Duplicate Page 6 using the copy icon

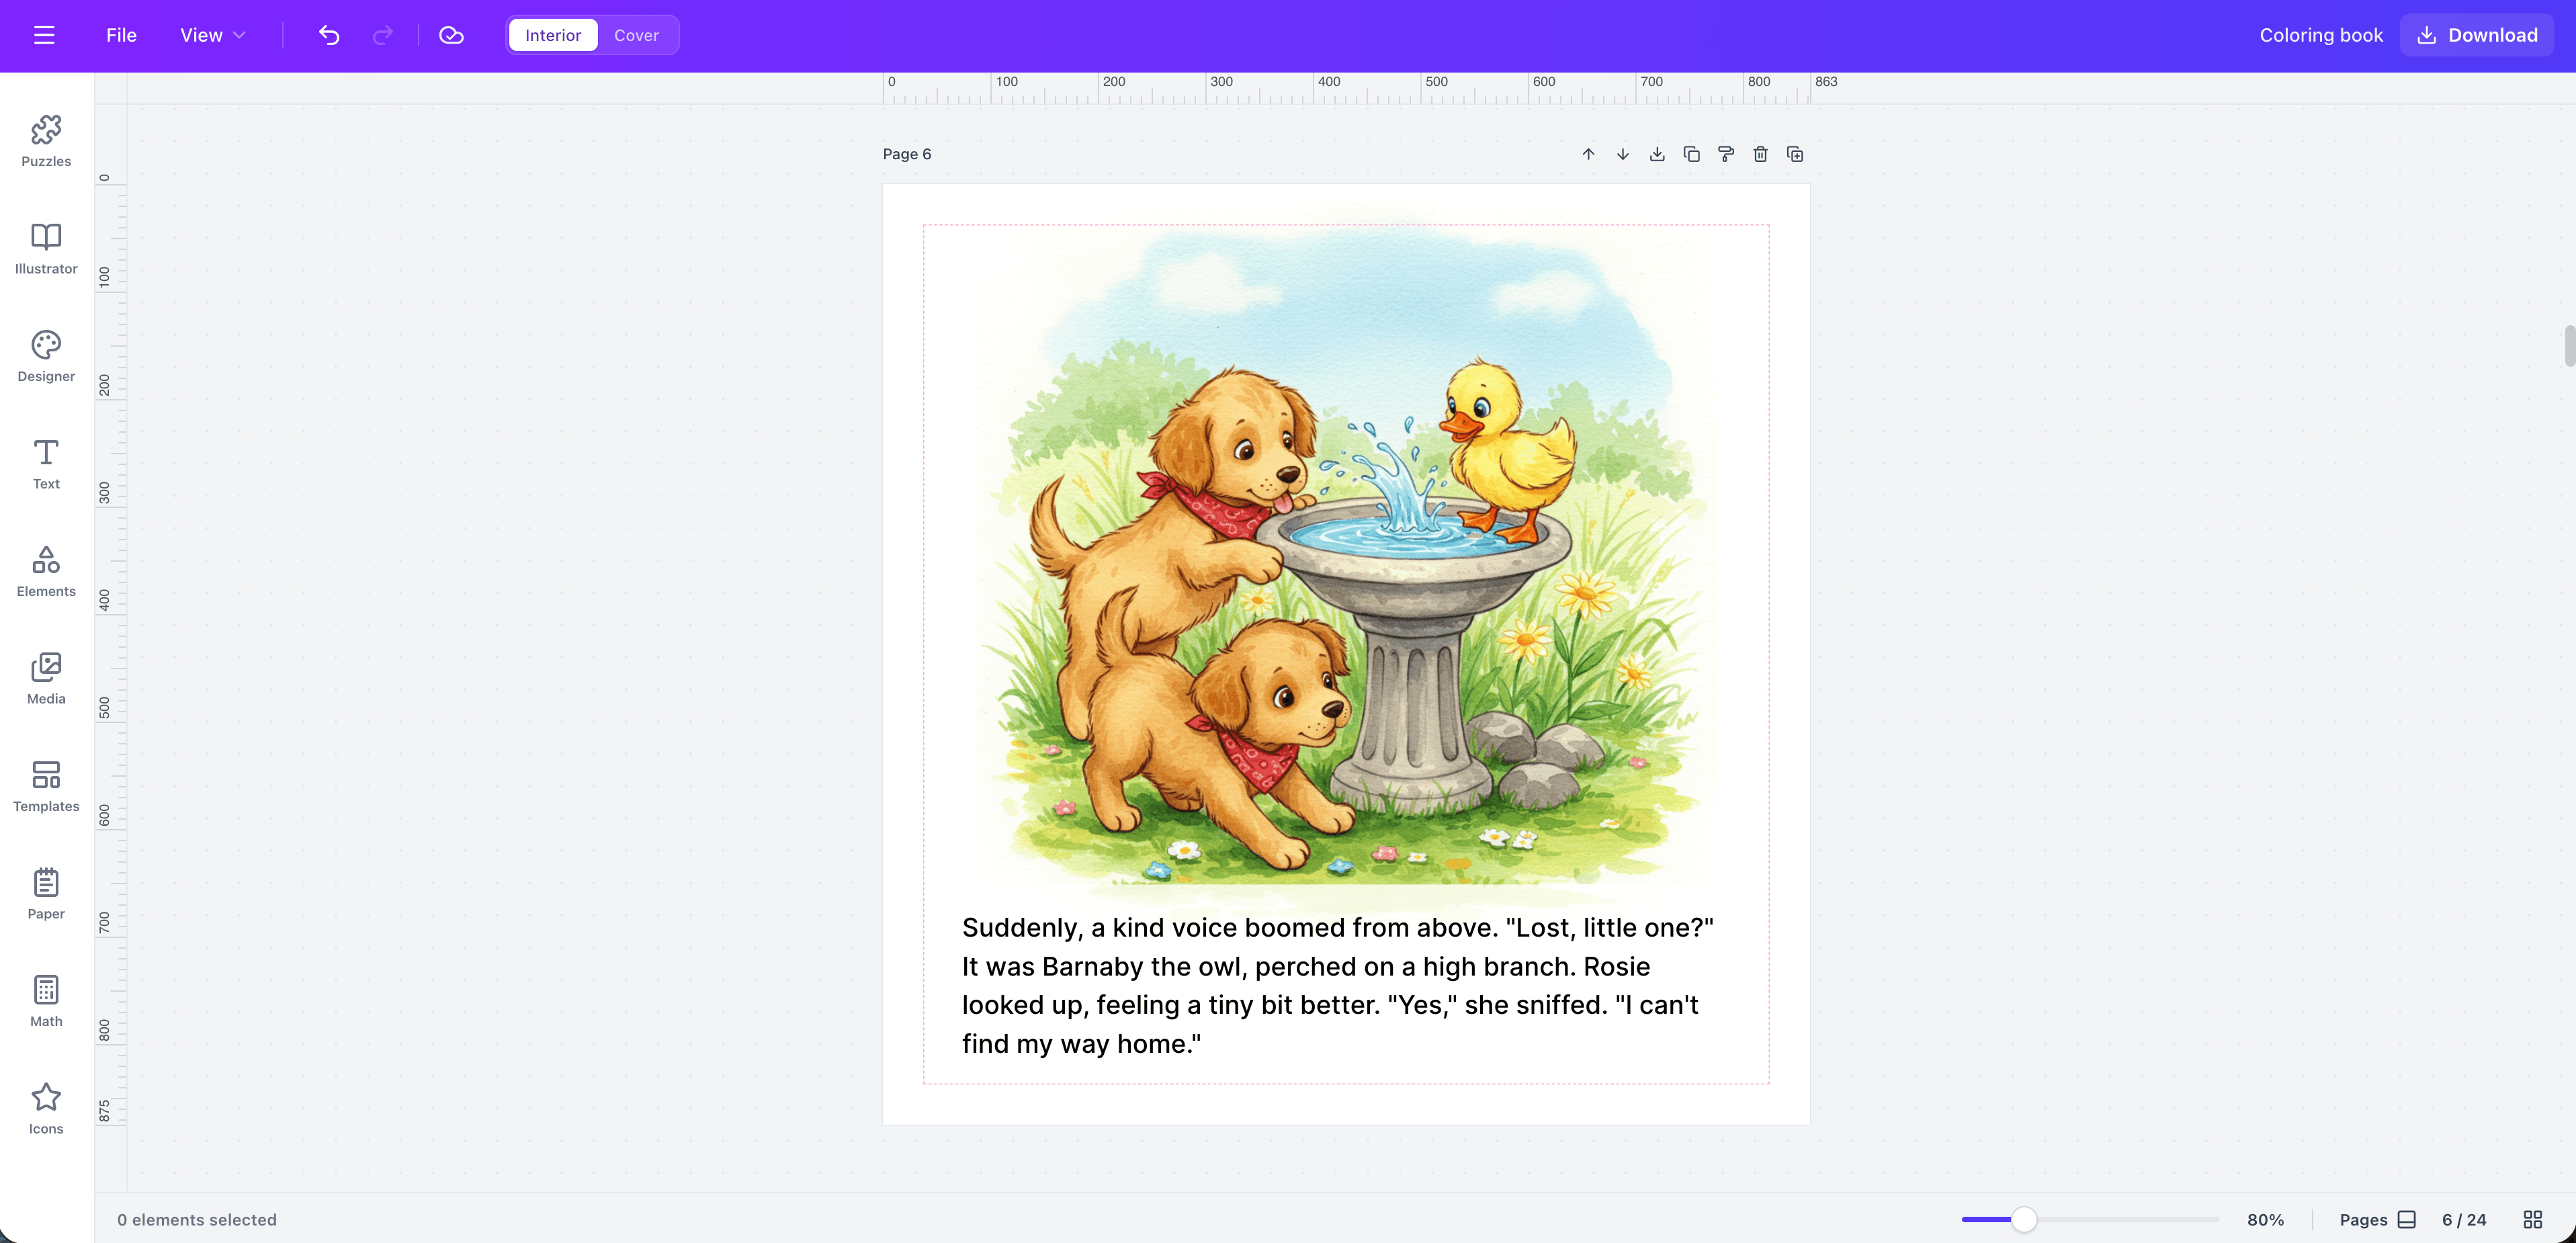pyautogui.click(x=1692, y=154)
